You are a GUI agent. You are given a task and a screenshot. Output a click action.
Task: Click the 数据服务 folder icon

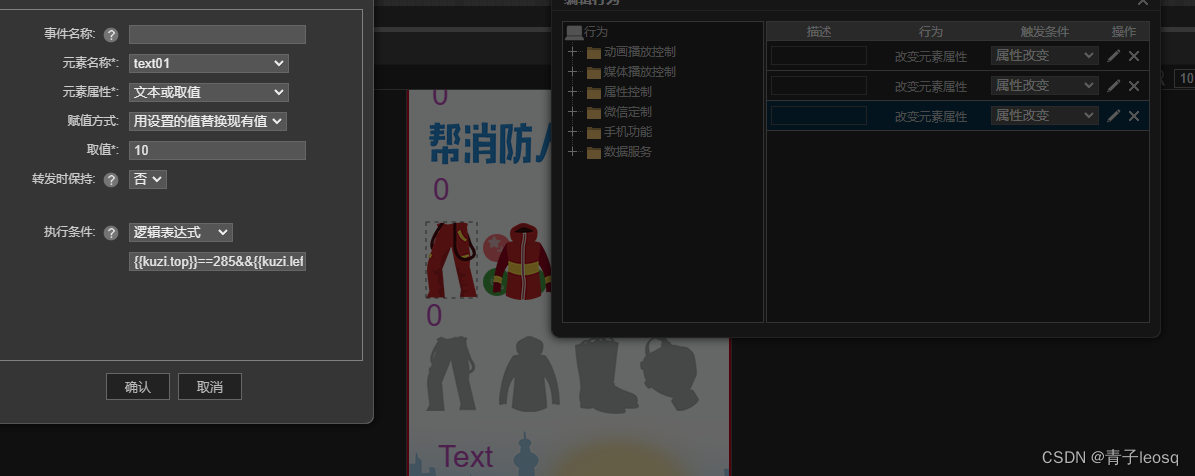tap(594, 152)
